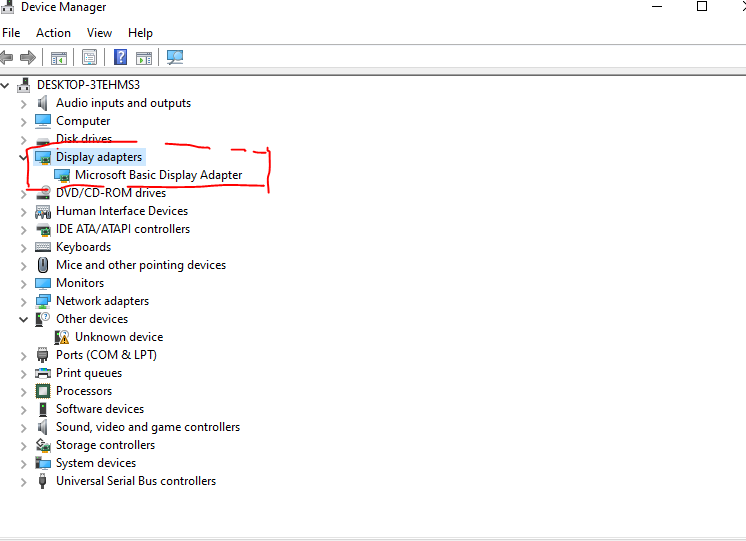Click the Display adapters category icon
The height and width of the screenshot is (541, 746).
[43, 157]
